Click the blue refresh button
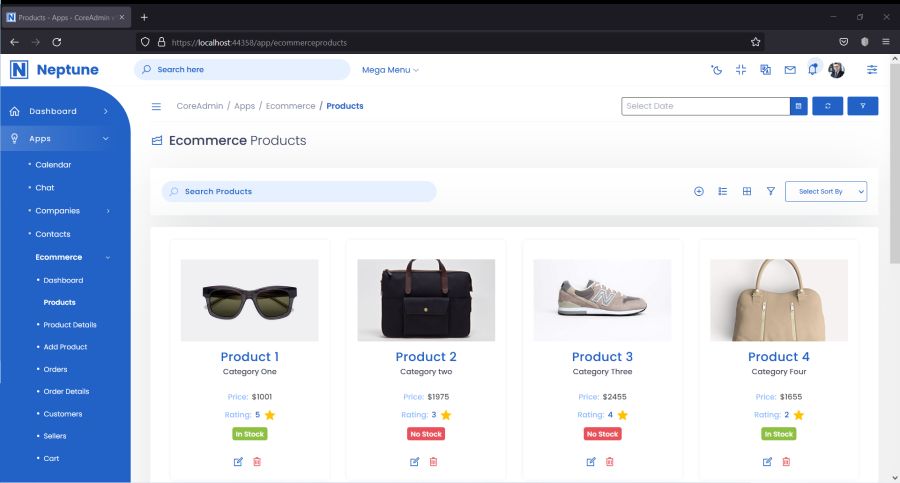Image resolution: width=900 pixels, height=483 pixels. click(828, 106)
